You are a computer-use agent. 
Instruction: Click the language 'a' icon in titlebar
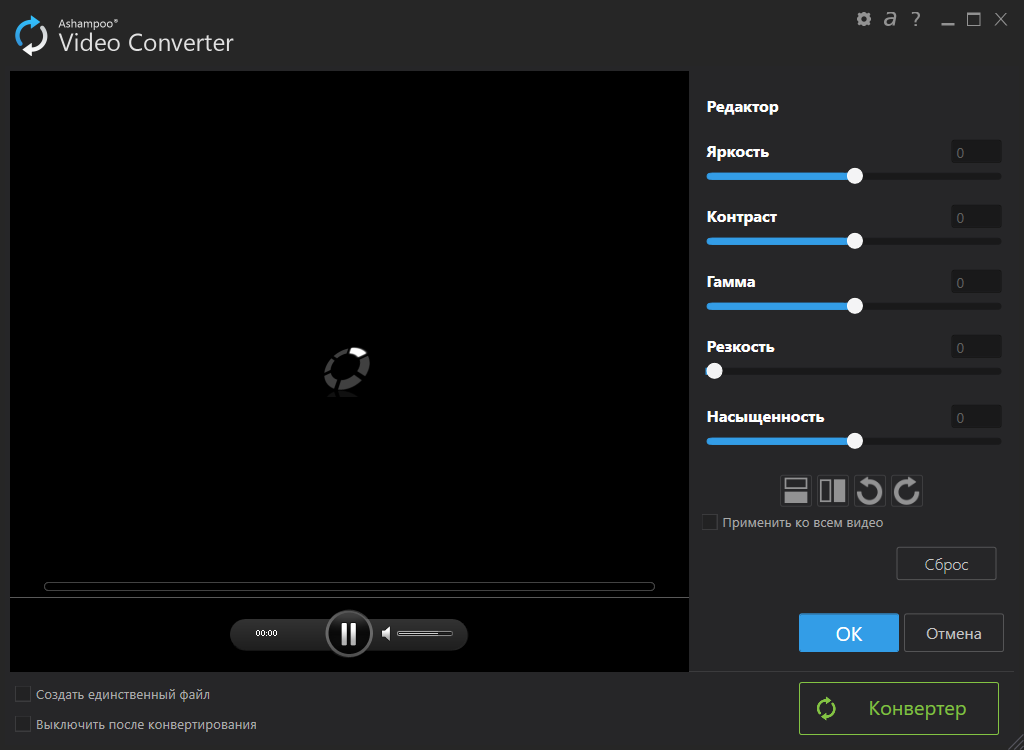[889, 18]
